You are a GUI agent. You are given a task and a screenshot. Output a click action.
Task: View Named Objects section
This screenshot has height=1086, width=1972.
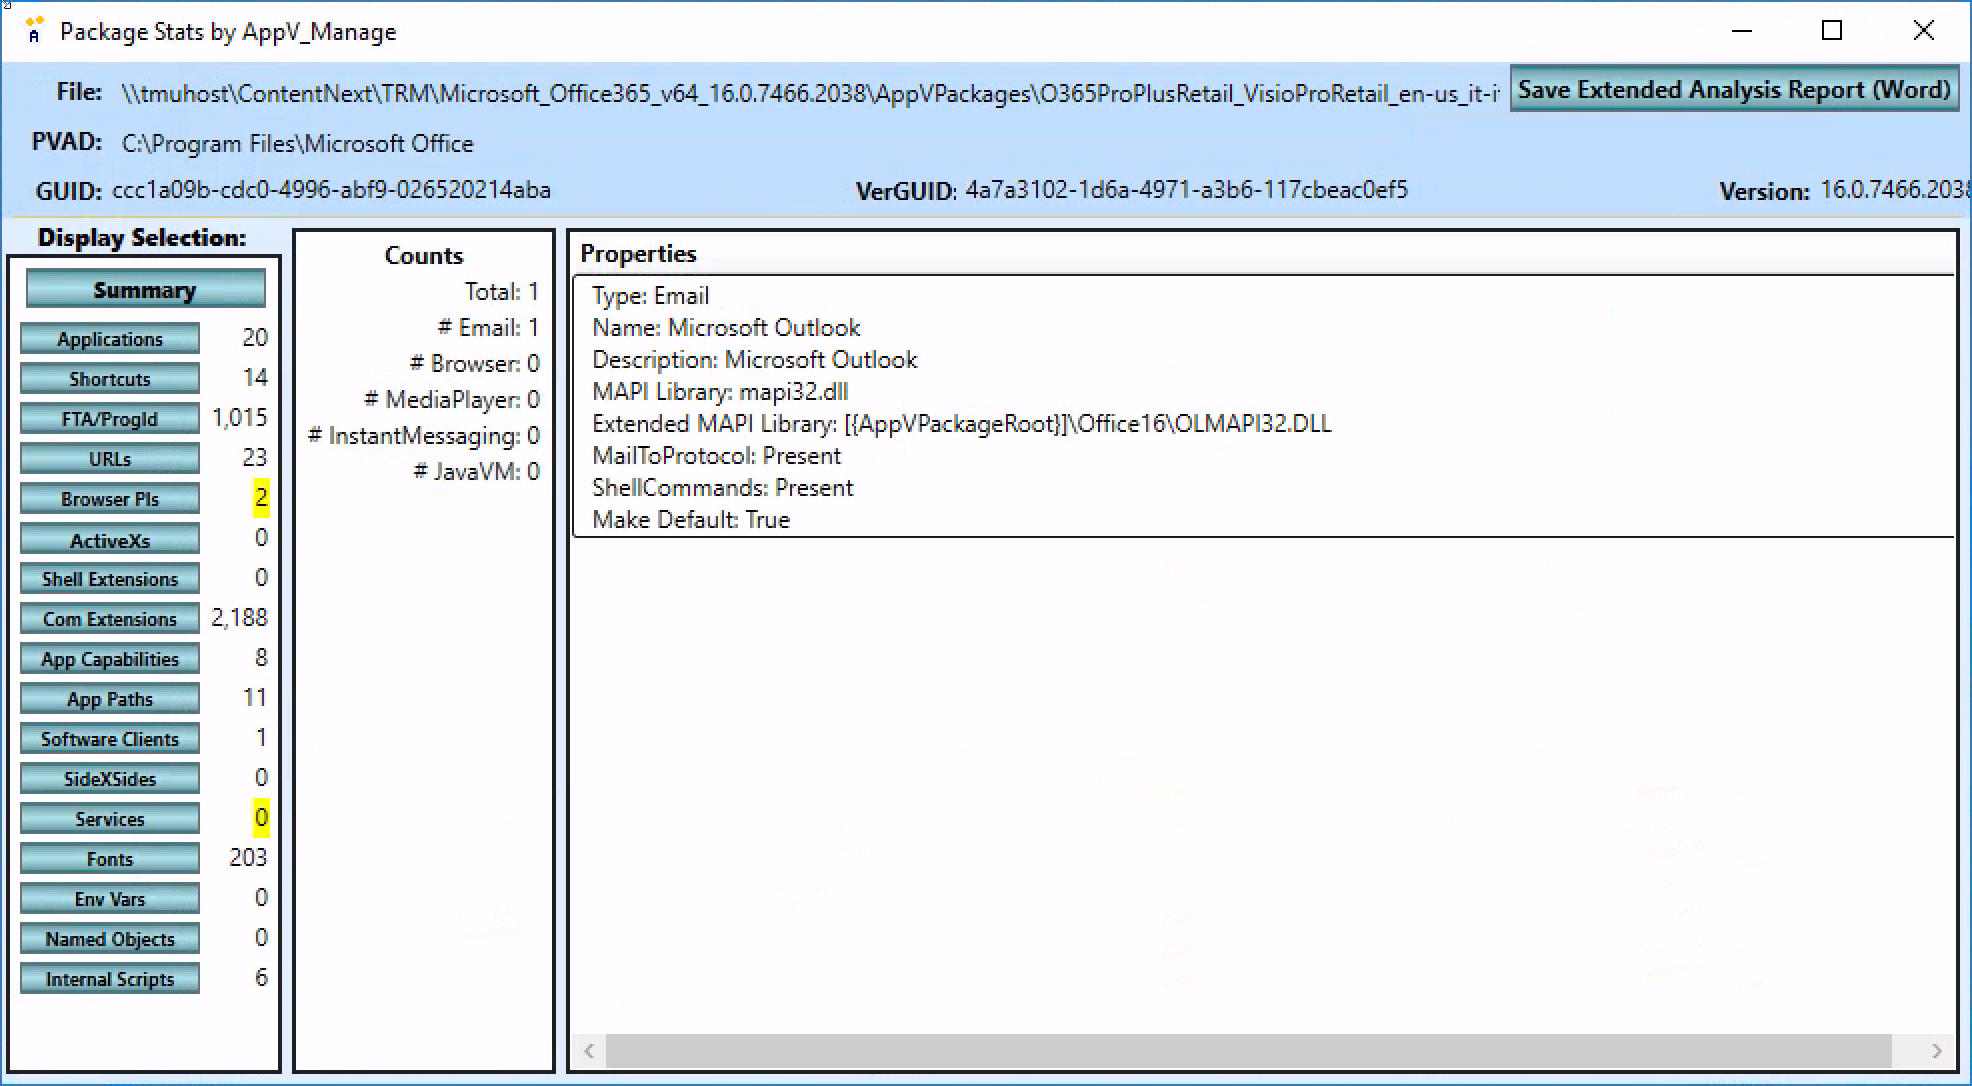coord(110,939)
